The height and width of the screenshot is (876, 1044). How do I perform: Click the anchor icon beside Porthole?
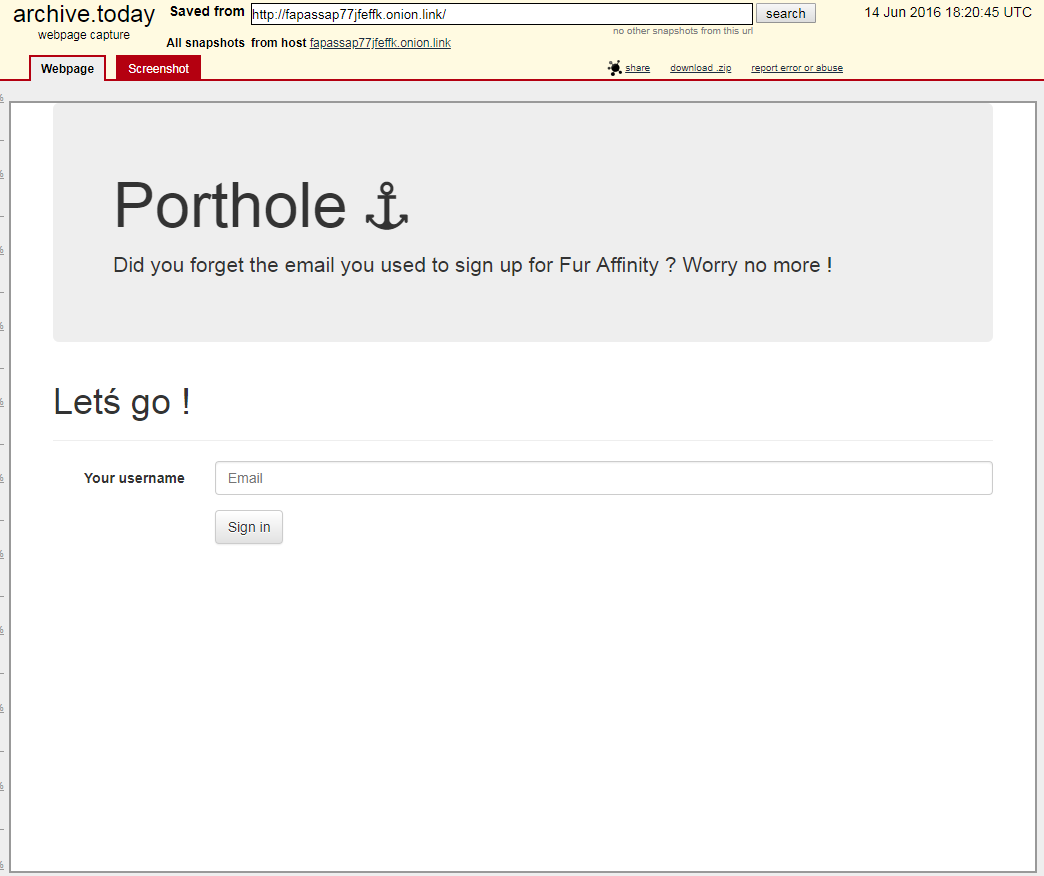pyautogui.click(x=387, y=206)
